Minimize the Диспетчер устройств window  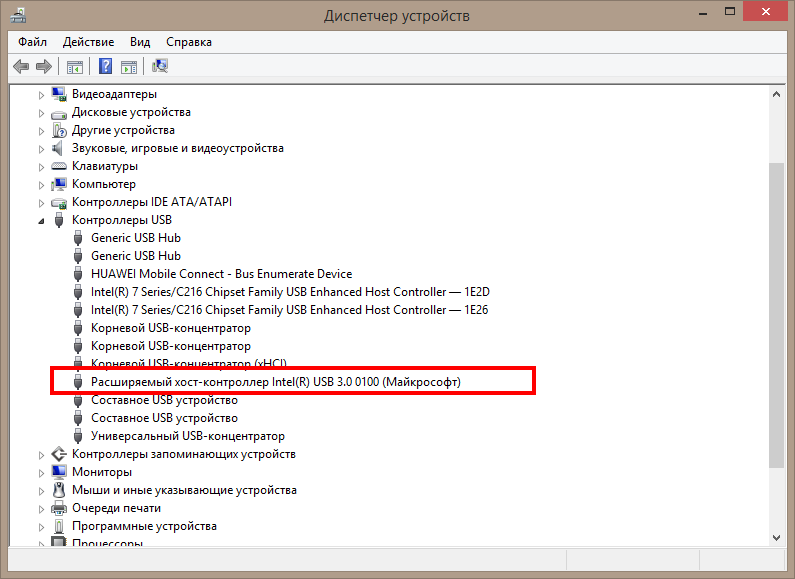[x=703, y=12]
